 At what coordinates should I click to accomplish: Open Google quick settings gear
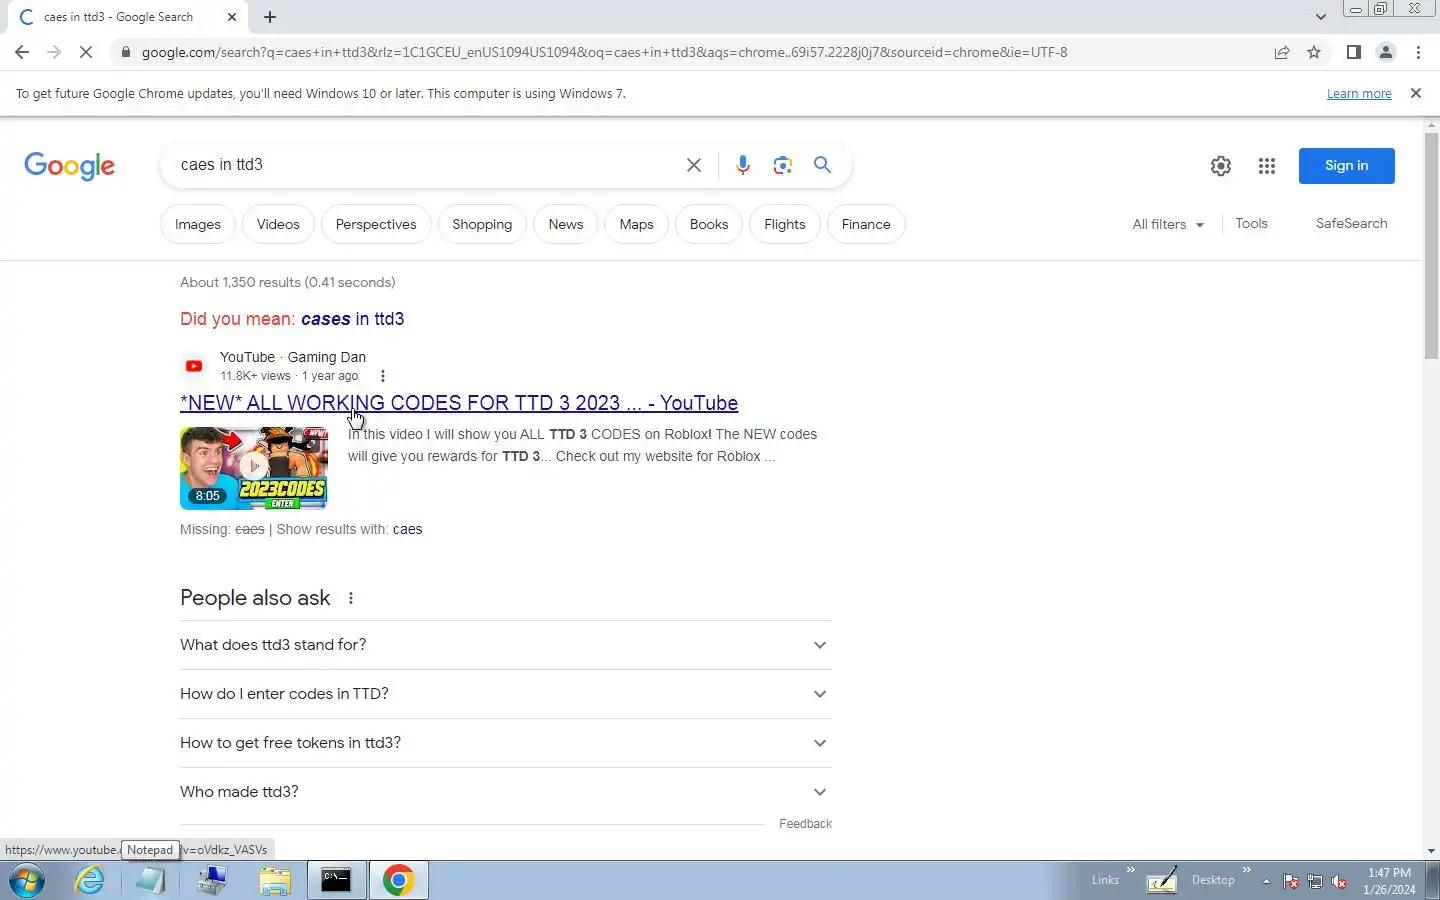(1220, 166)
